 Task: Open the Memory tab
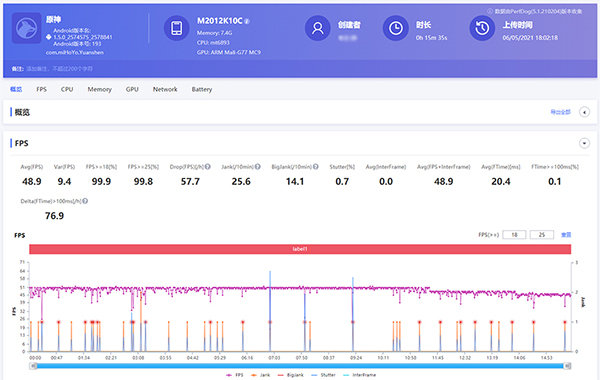(x=99, y=89)
